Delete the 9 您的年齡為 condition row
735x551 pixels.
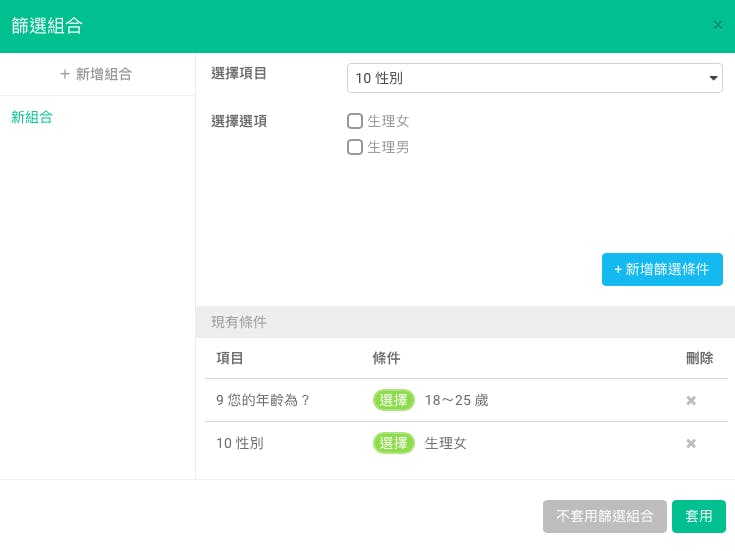click(x=690, y=401)
